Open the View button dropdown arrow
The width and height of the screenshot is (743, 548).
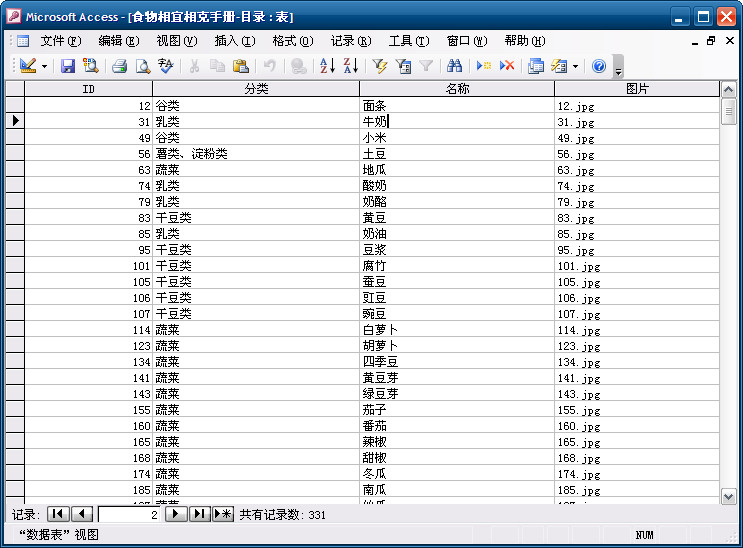[x=45, y=66]
